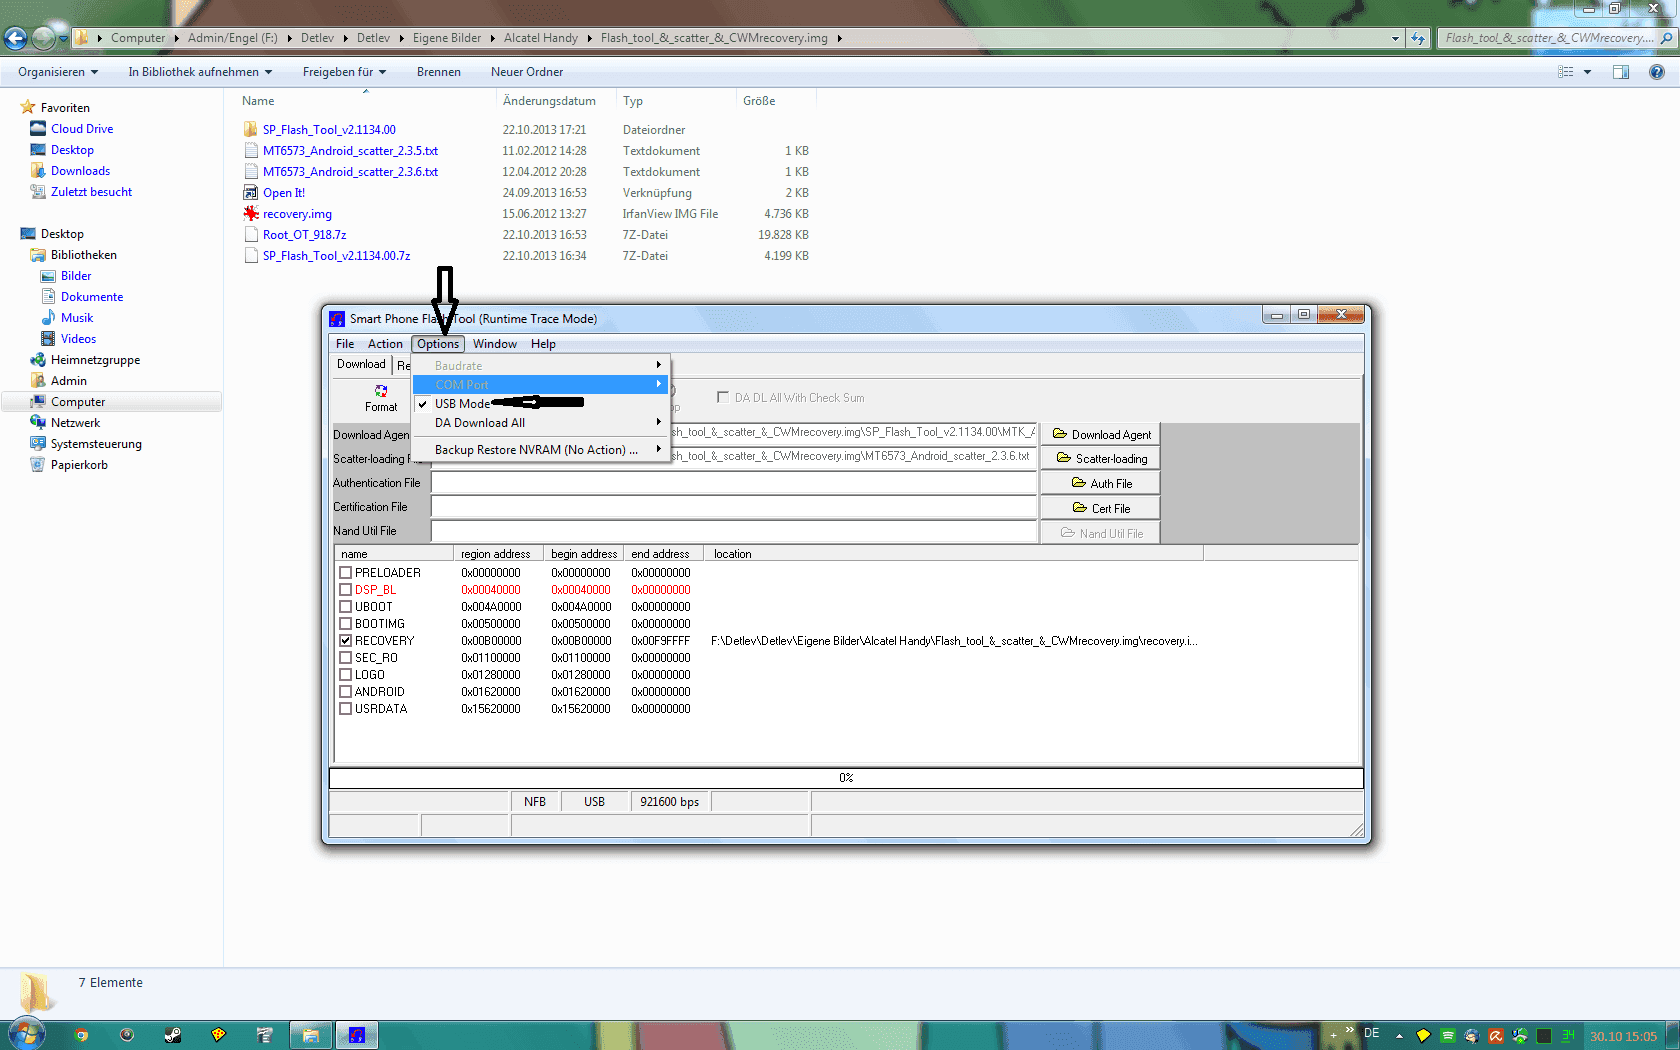Uncheck the RECOVERY partition checkbox

(x=345, y=641)
